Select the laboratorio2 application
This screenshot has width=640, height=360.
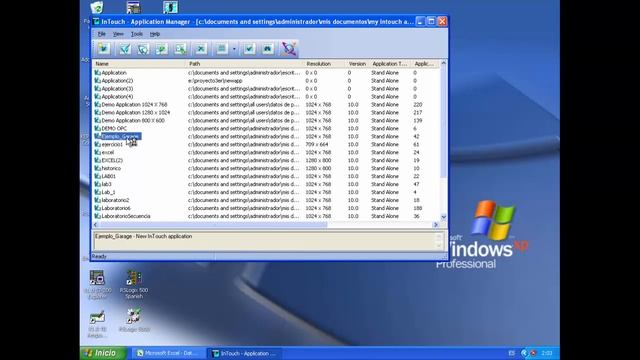[x=115, y=200]
